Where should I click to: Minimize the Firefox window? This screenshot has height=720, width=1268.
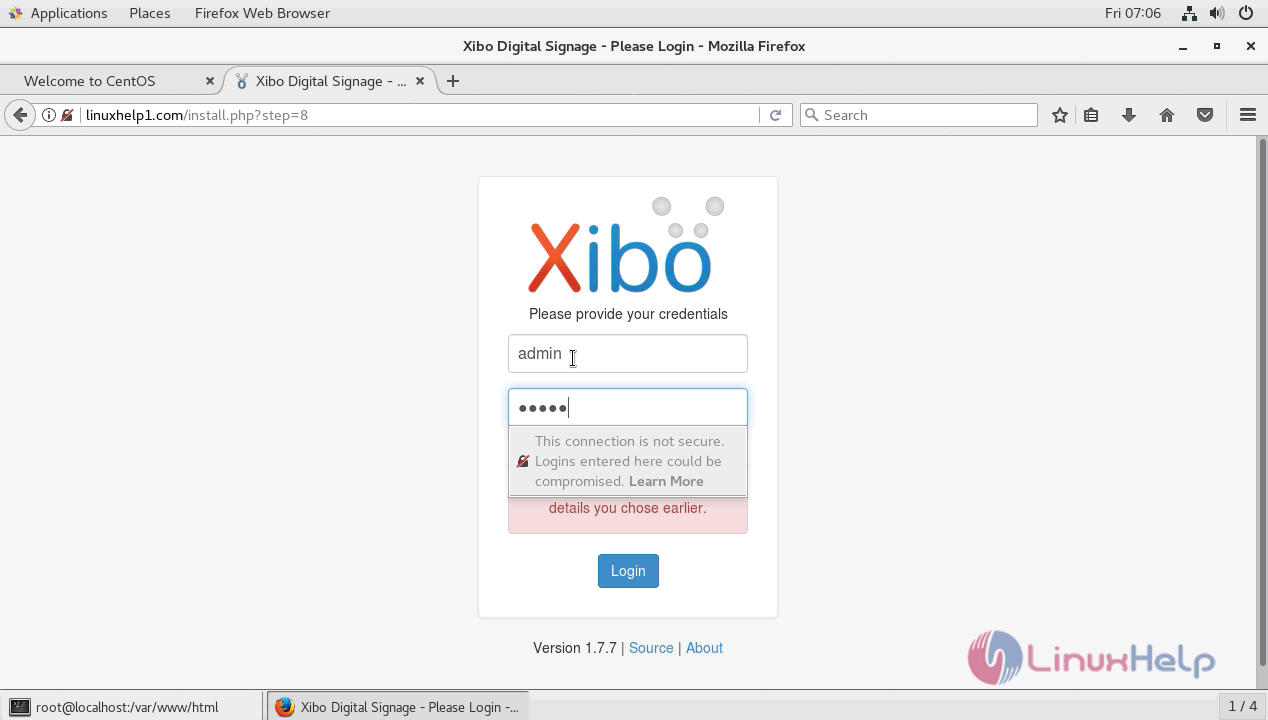[x=1183, y=46]
